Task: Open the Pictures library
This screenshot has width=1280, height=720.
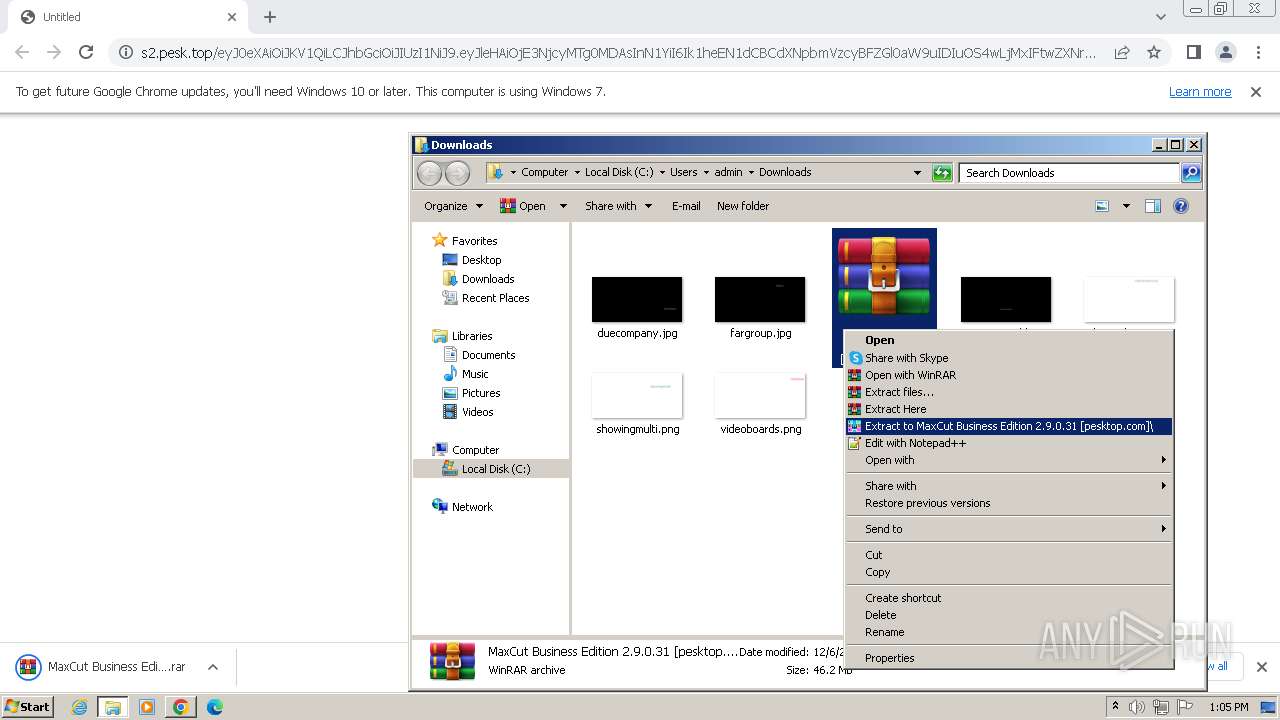Action: (480, 393)
